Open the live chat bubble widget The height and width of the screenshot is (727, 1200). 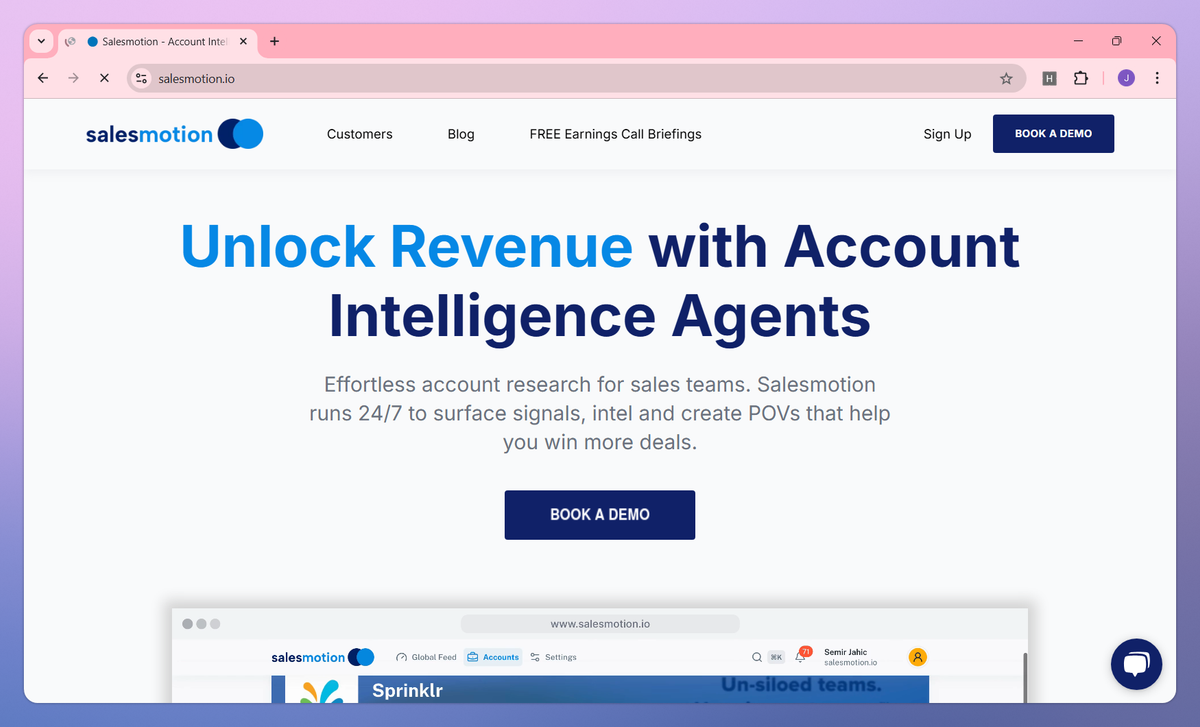1137,664
